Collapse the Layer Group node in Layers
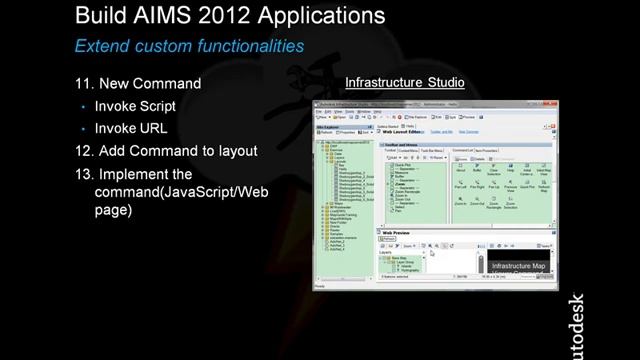The height and width of the screenshot is (360, 640). click(384, 262)
